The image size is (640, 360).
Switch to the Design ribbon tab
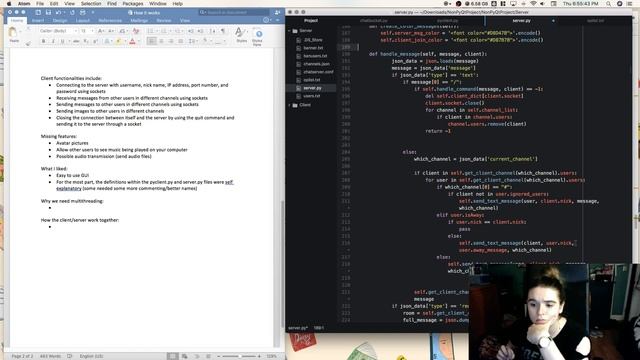click(x=60, y=20)
